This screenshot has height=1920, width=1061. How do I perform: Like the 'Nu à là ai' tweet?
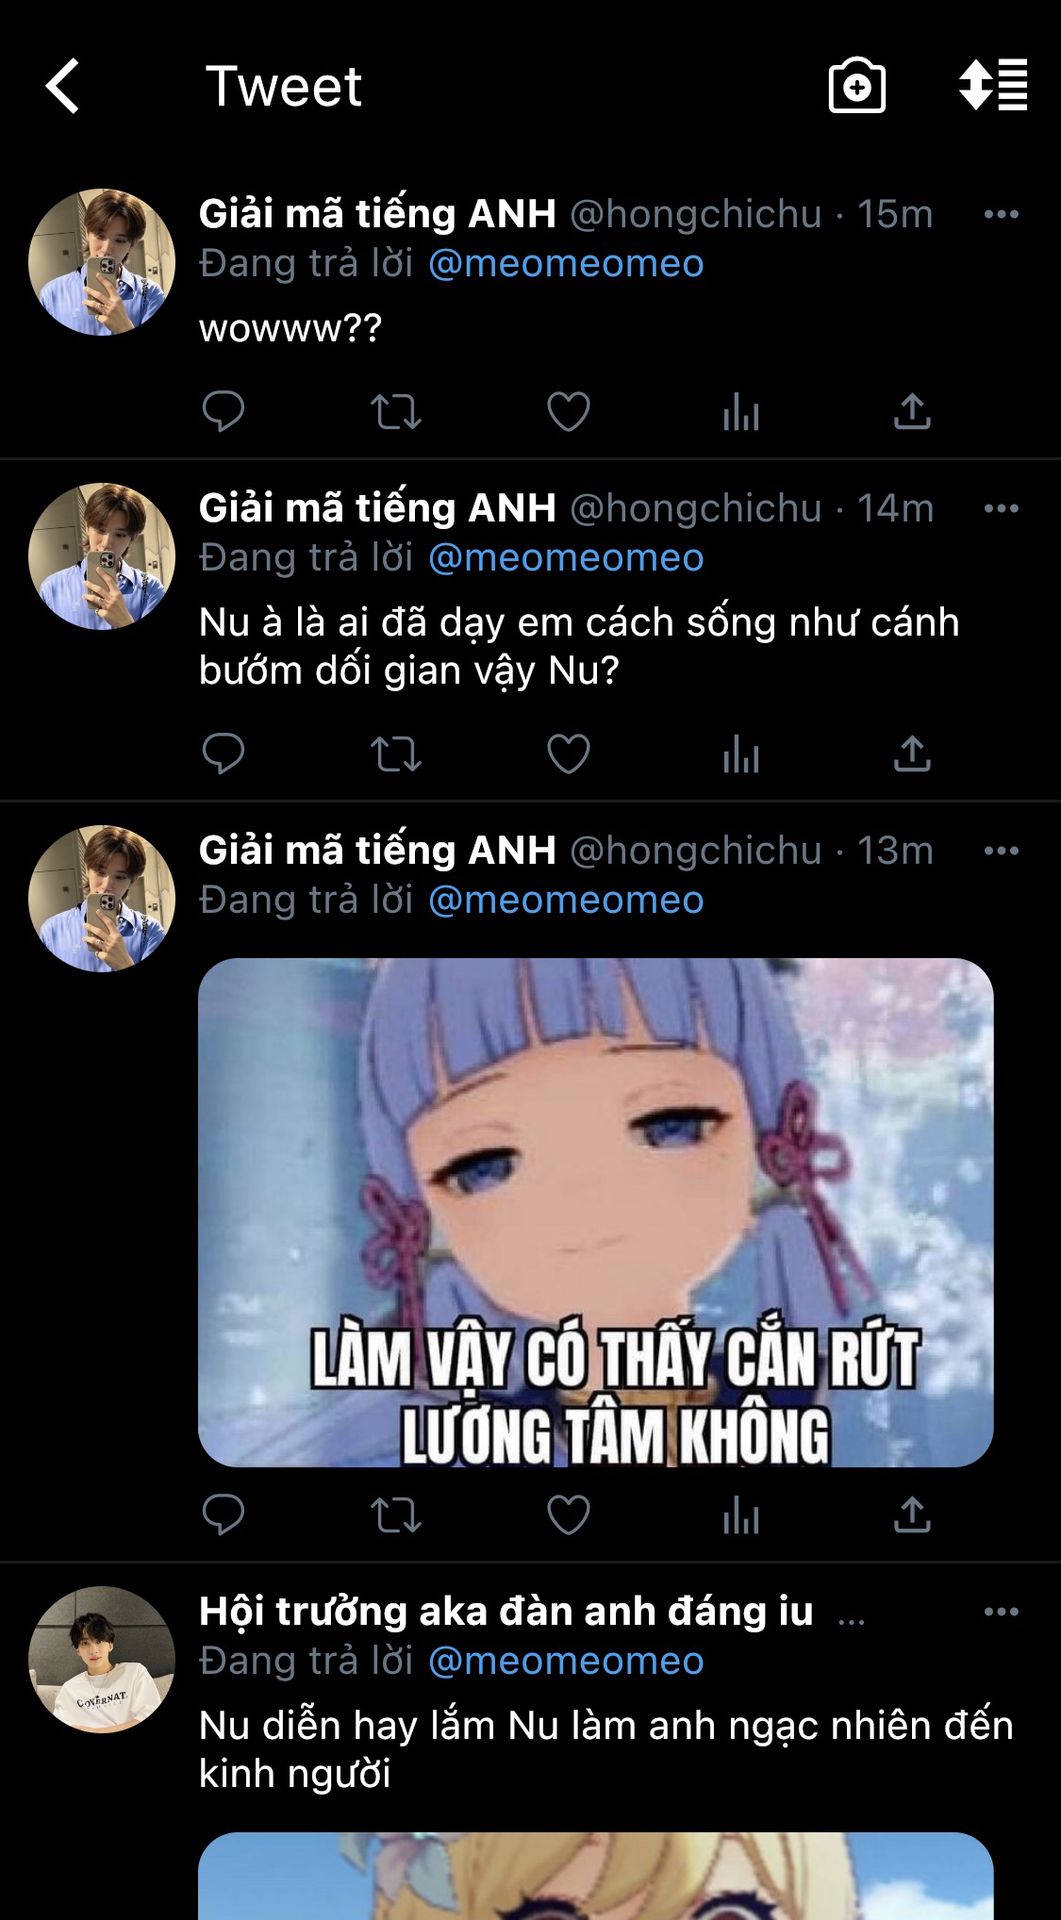(x=568, y=754)
